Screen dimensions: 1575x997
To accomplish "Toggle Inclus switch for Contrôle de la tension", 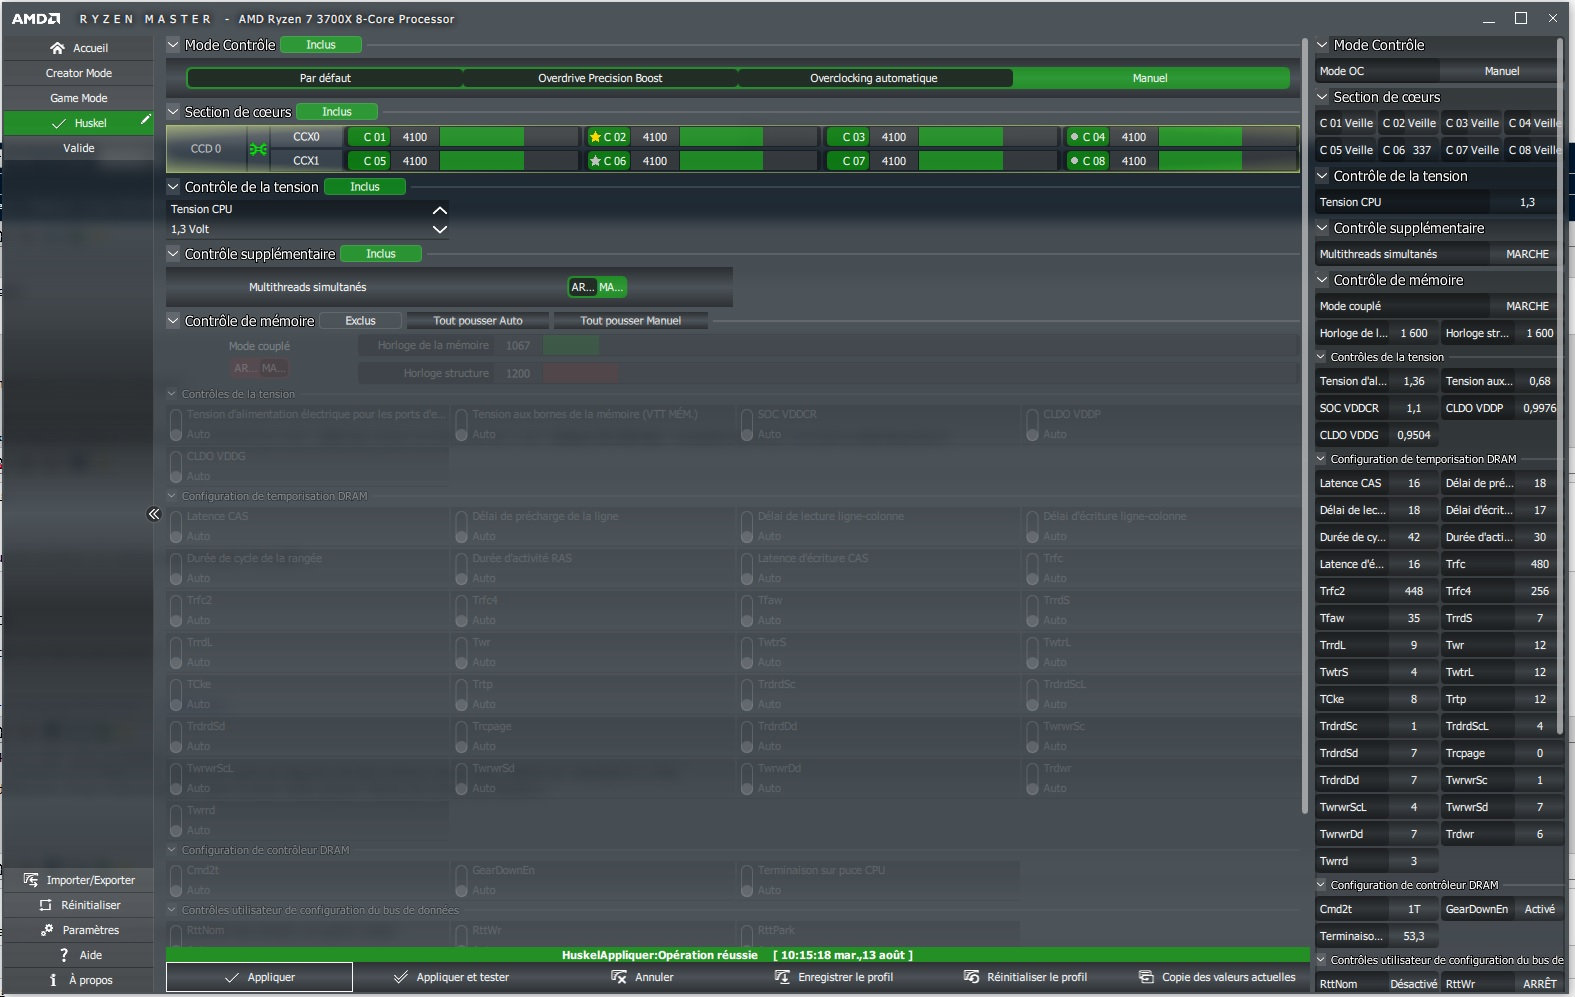I will pyautogui.click(x=365, y=187).
